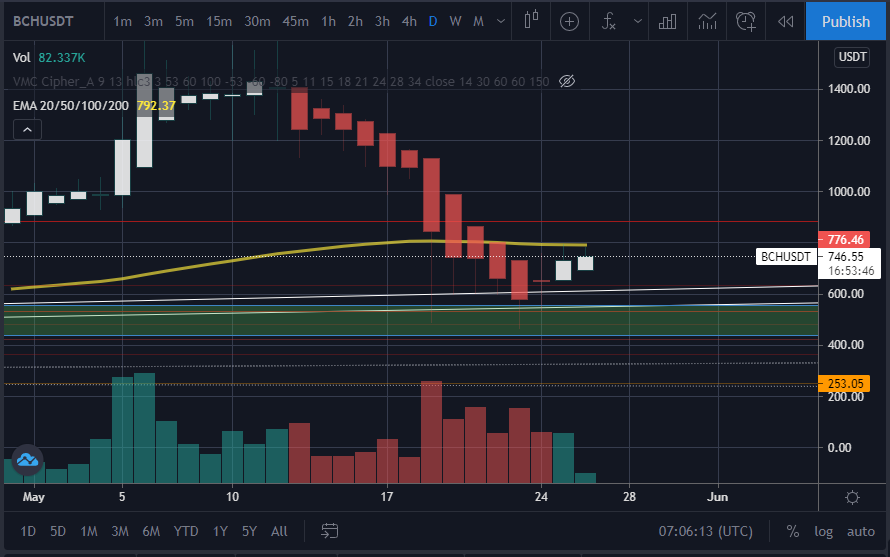Select the 45m timeframe
890x557 pixels.
click(x=296, y=21)
